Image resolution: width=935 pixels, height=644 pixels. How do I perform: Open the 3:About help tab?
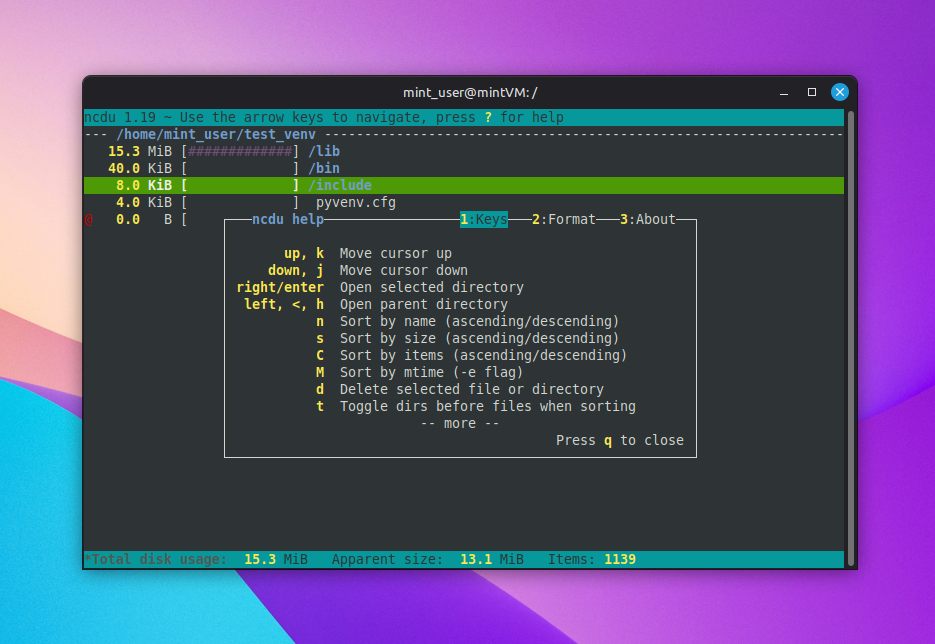(x=648, y=219)
